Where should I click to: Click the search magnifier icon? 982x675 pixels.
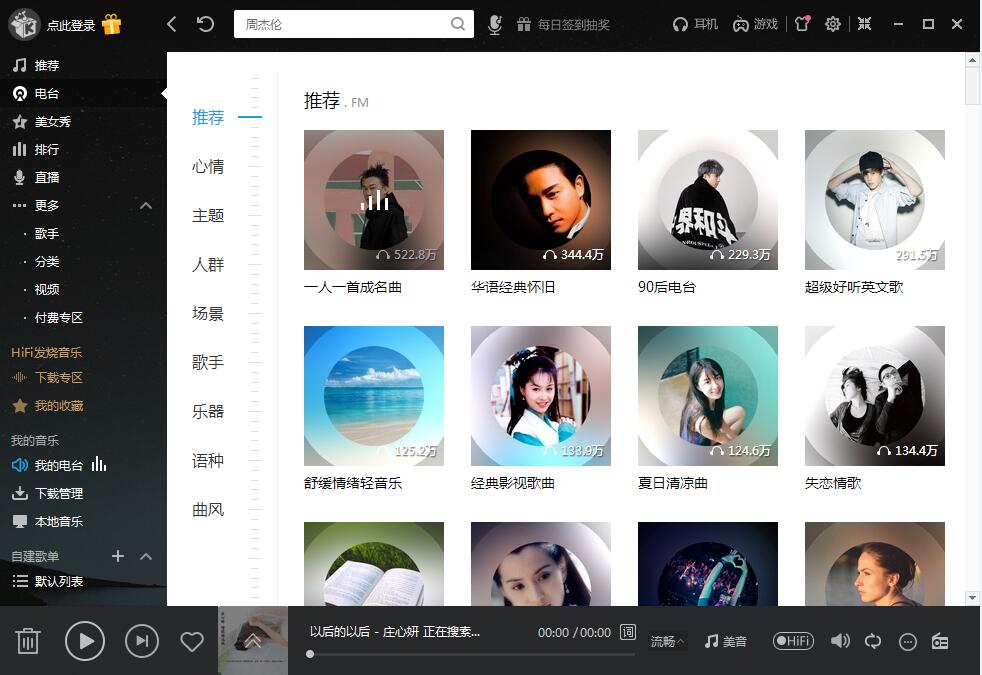tap(458, 24)
